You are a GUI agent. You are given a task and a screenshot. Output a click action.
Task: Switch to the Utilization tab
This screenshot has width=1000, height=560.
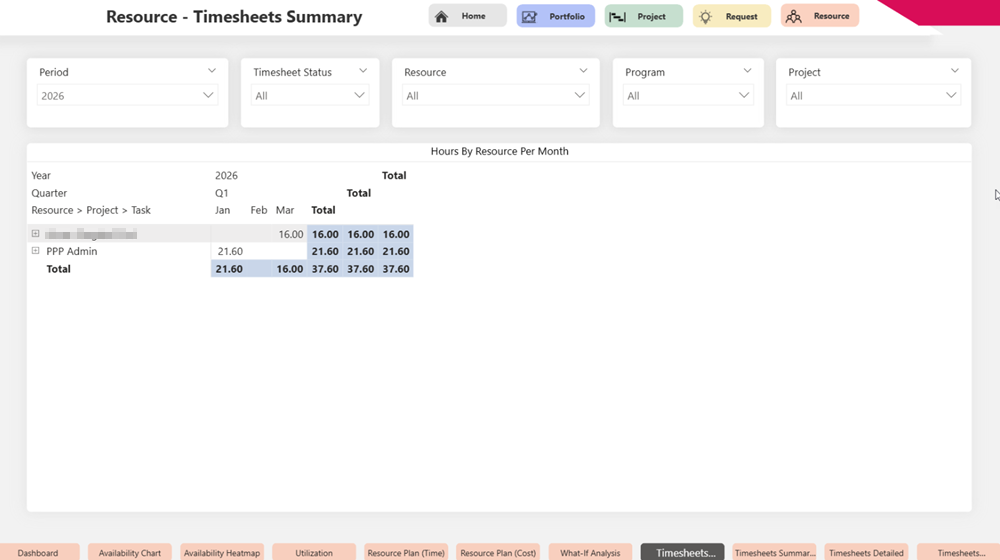pos(314,552)
